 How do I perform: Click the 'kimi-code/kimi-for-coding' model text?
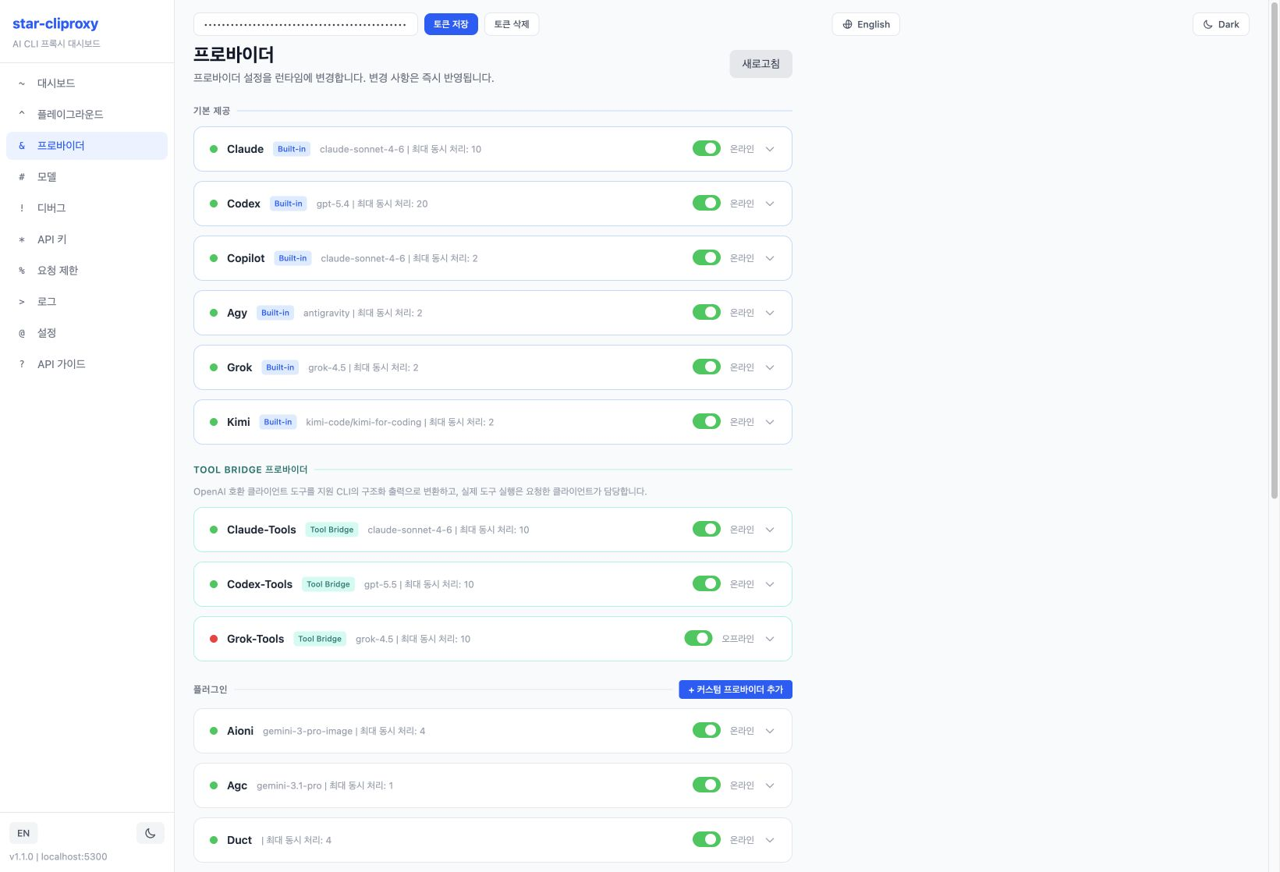(x=363, y=422)
